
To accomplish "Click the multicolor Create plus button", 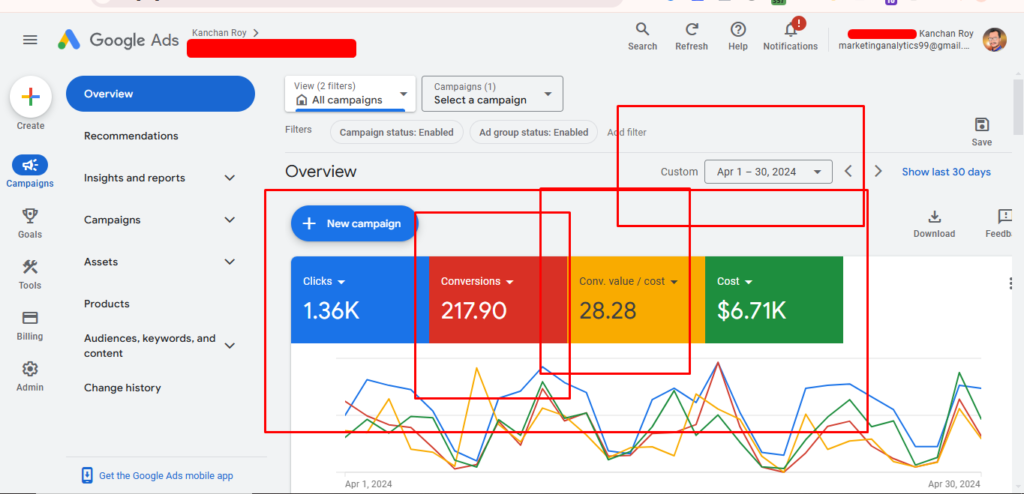I will tap(31, 97).
